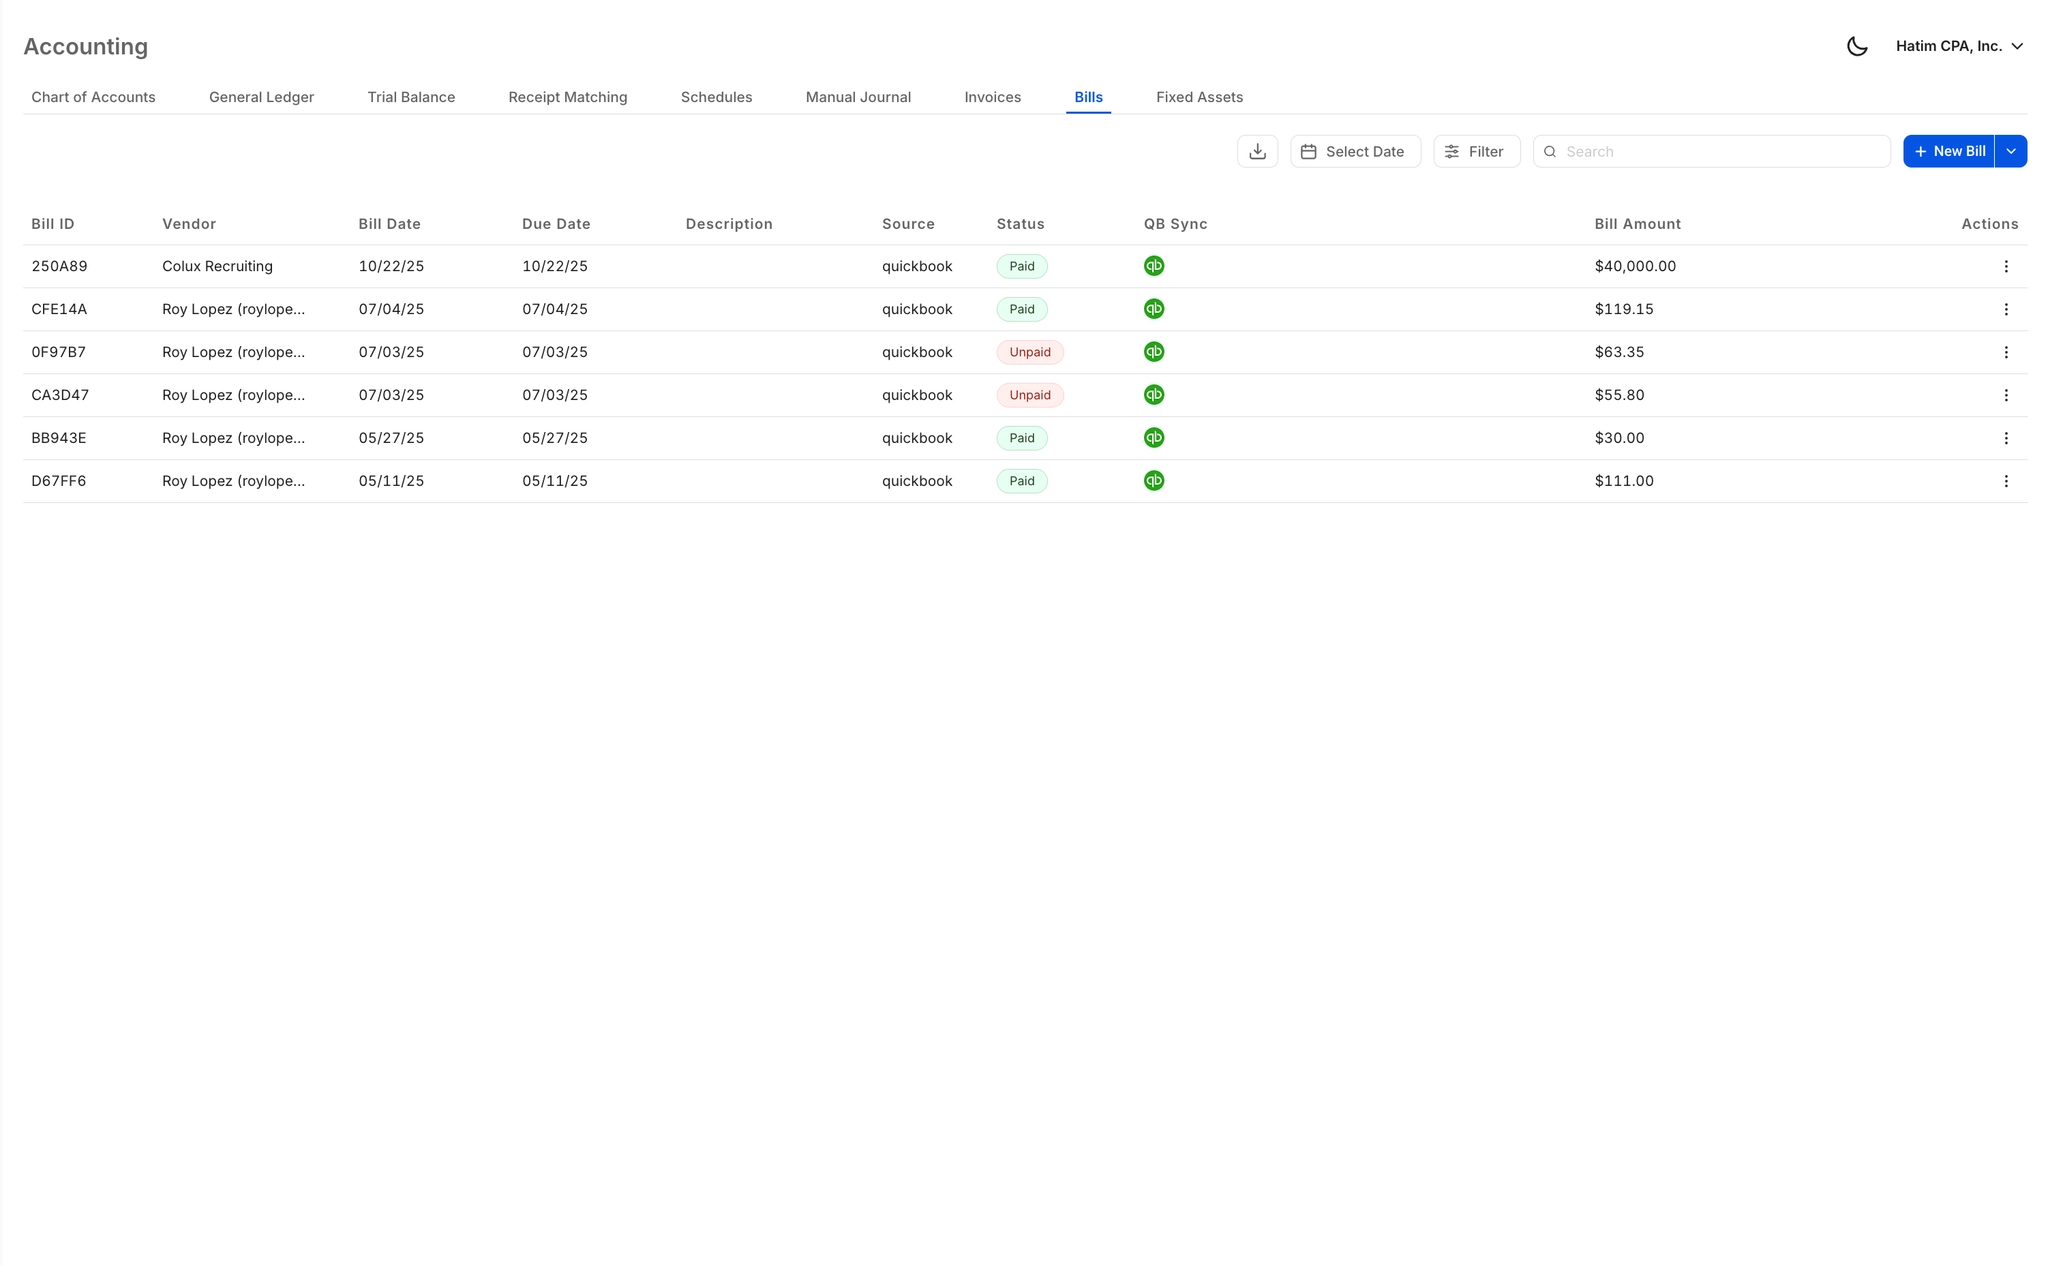Viewport: 2048px width, 1265px height.
Task: Open Hatim CPA, Inc. company dropdown
Action: 1959,46
